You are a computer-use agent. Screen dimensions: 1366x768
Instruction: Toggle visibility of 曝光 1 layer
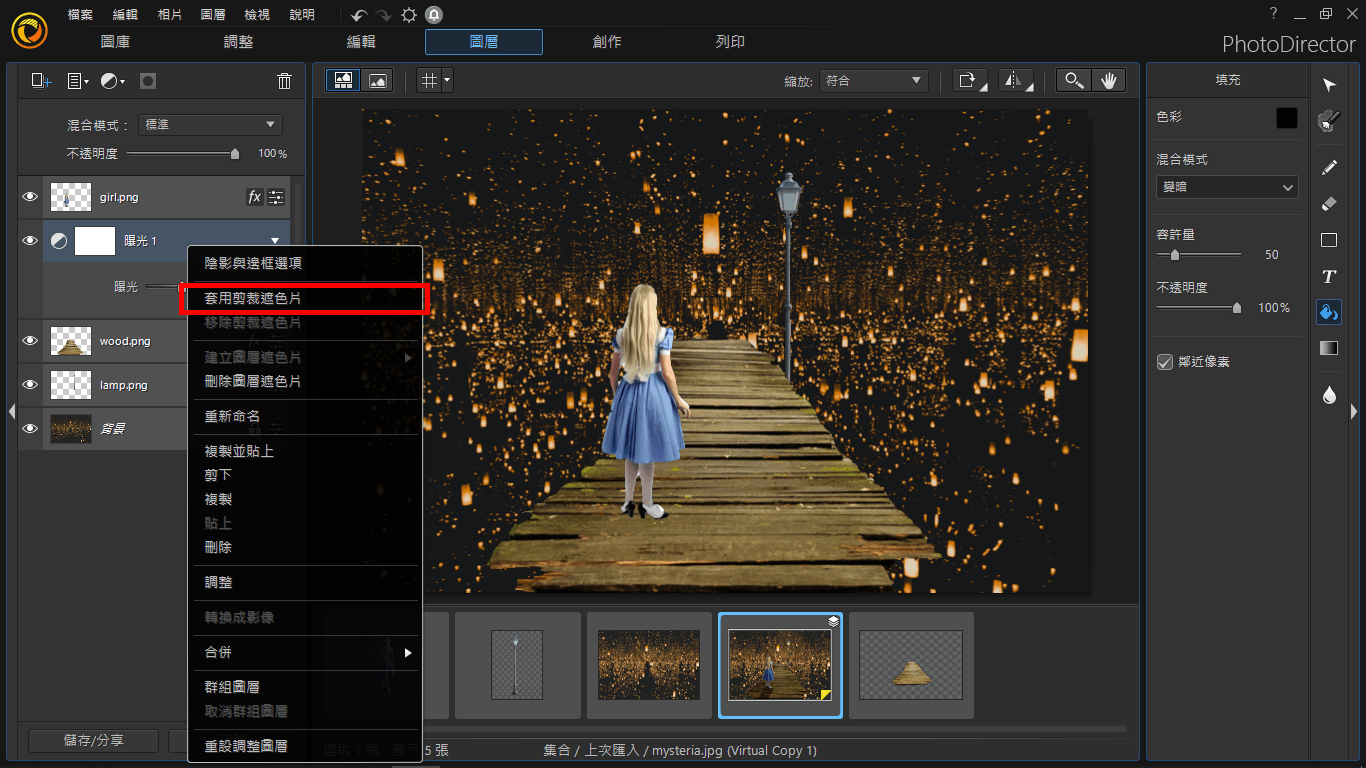click(30, 241)
